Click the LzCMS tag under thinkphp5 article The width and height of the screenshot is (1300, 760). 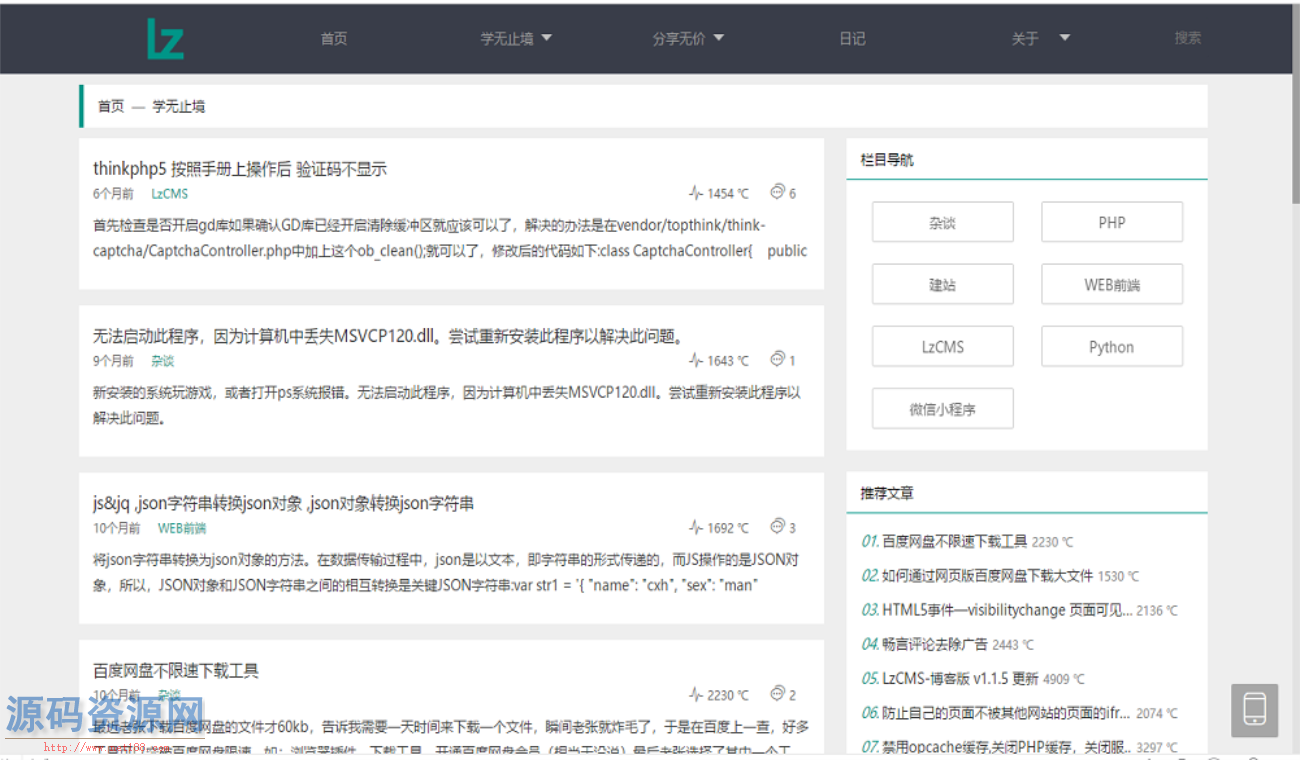pyautogui.click(x=169, y=193)
